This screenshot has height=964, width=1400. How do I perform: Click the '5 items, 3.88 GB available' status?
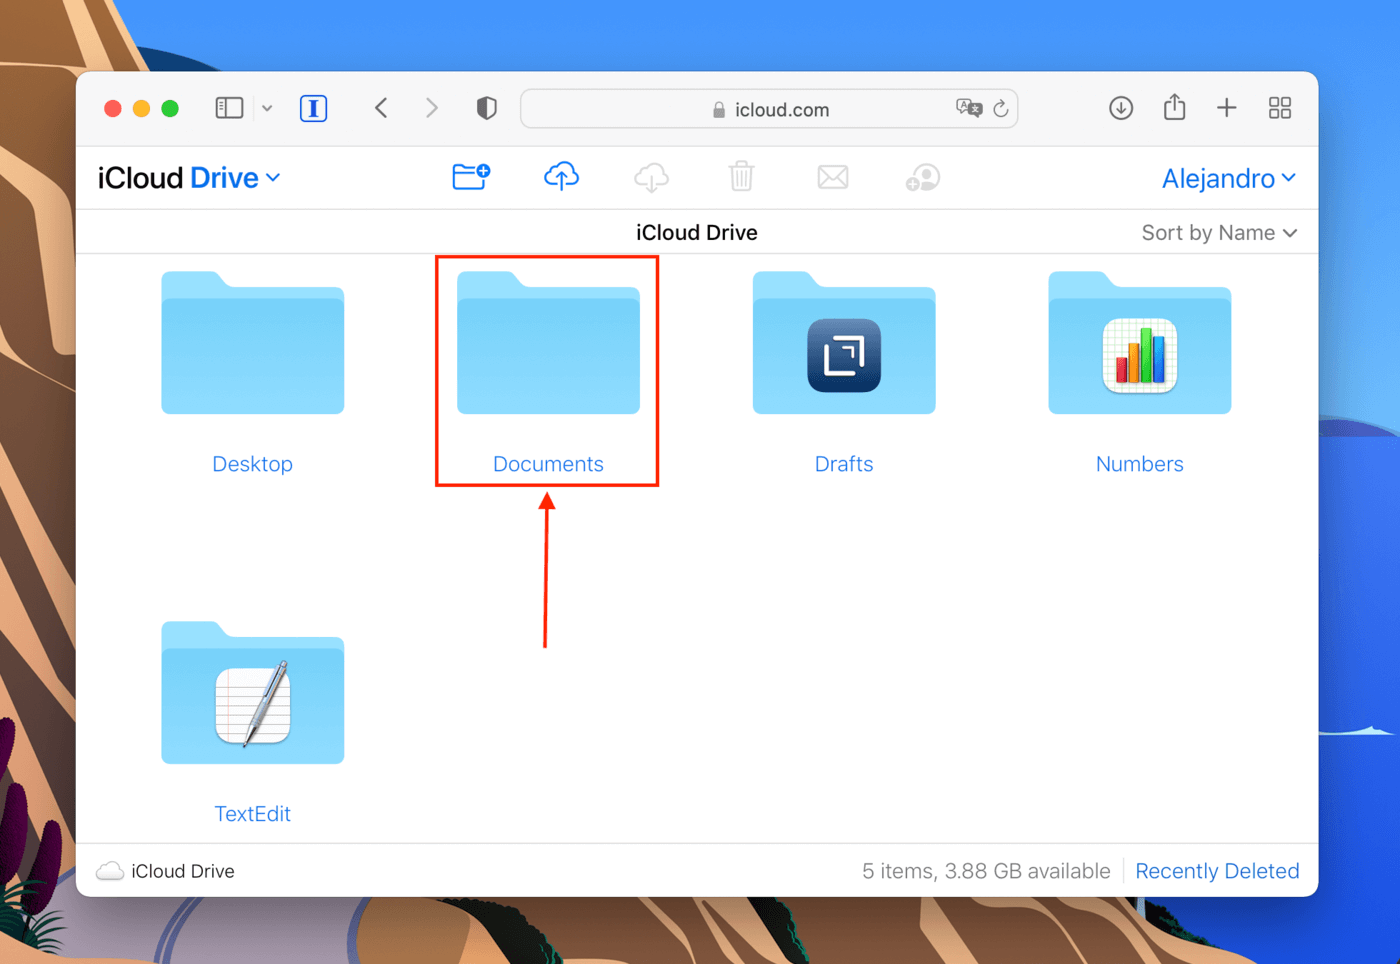coord(986,871)
